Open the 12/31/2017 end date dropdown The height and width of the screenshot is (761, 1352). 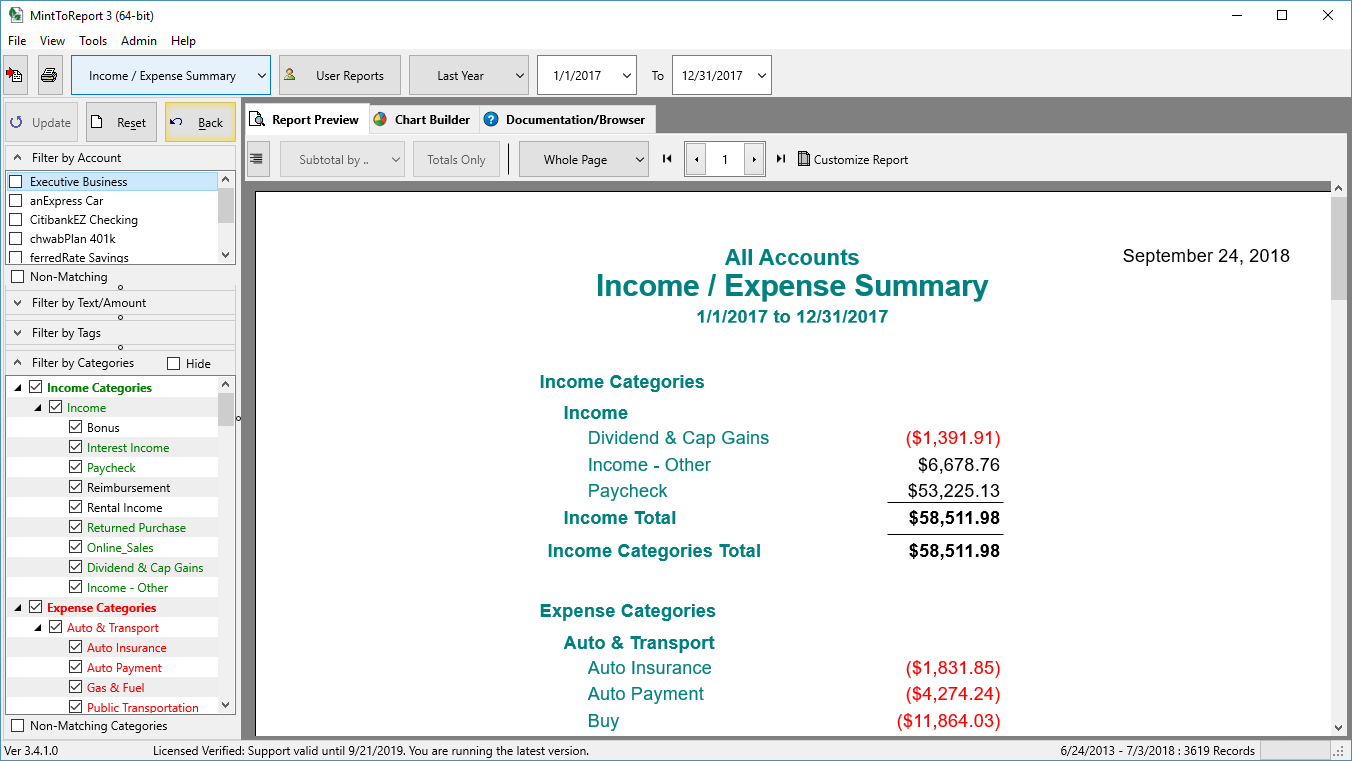coord(722,75)
